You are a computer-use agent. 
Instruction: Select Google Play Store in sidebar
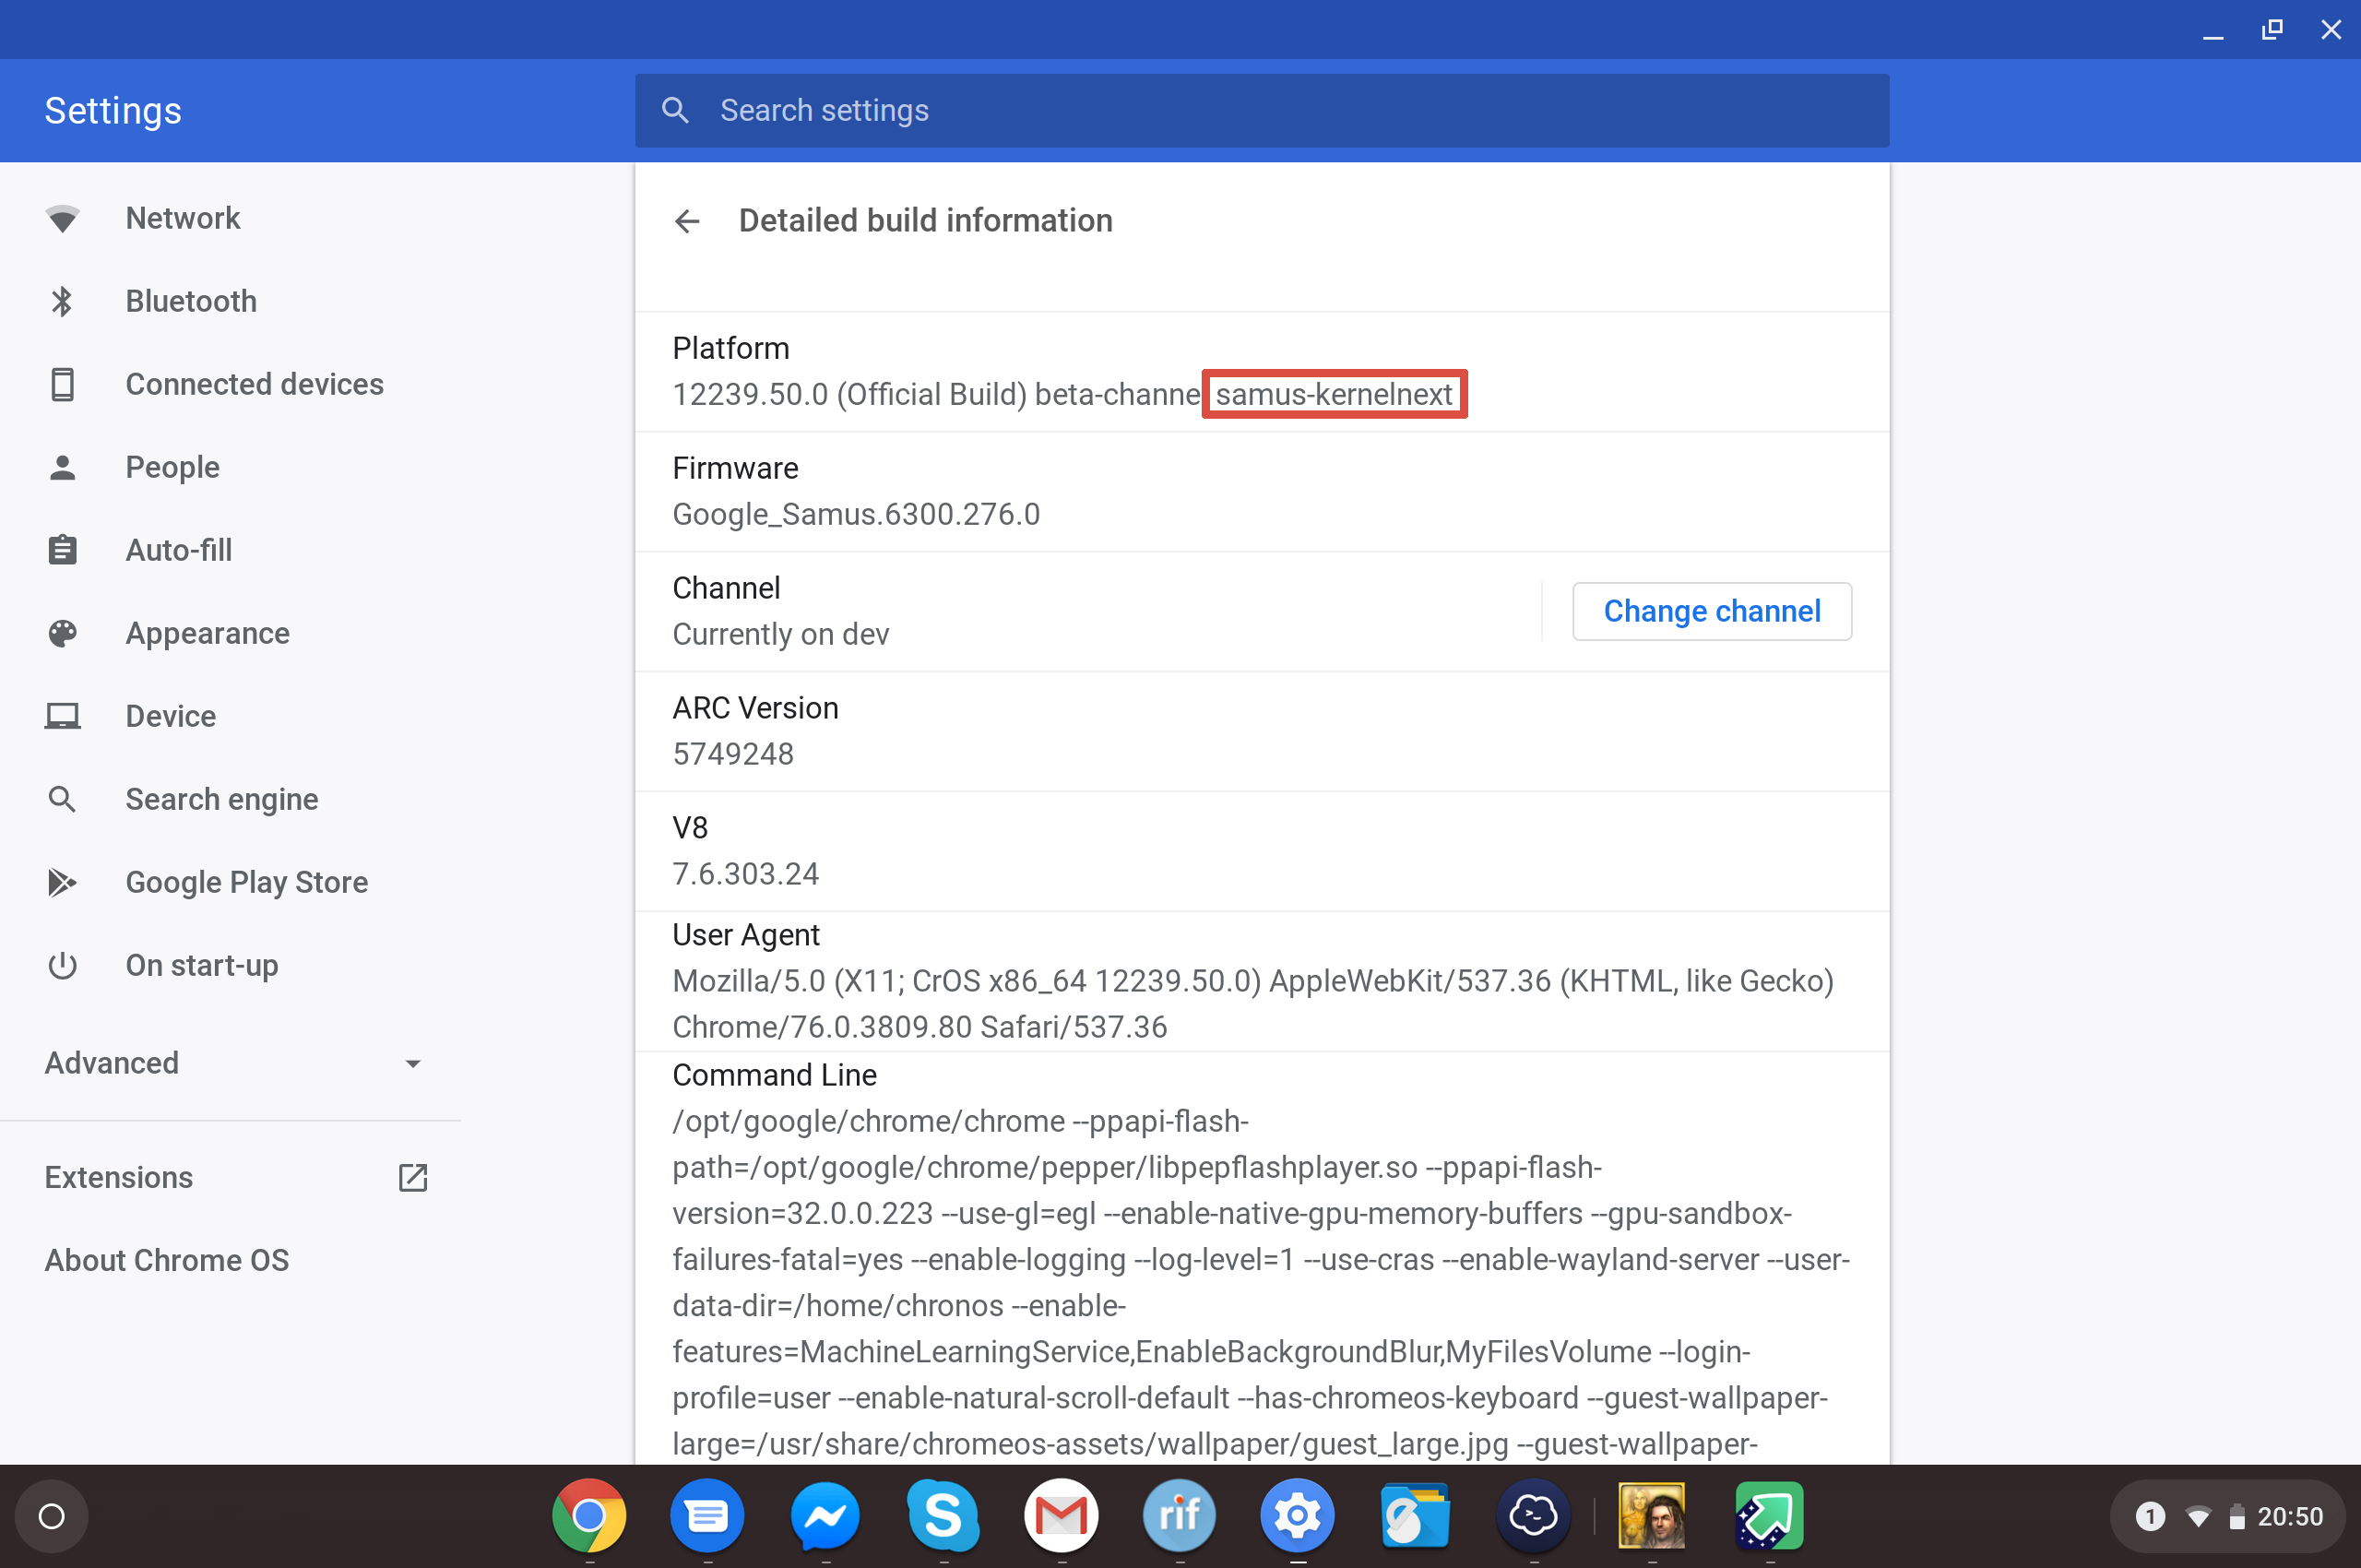click(246, 882)
